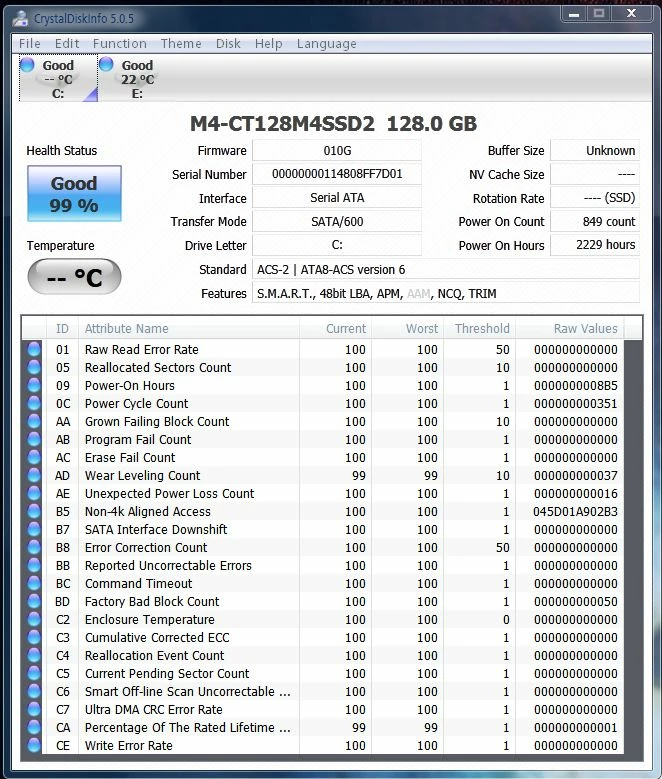
Task: Click the Rotation Rate field showing (SSD)
Action: click(594, 198)
